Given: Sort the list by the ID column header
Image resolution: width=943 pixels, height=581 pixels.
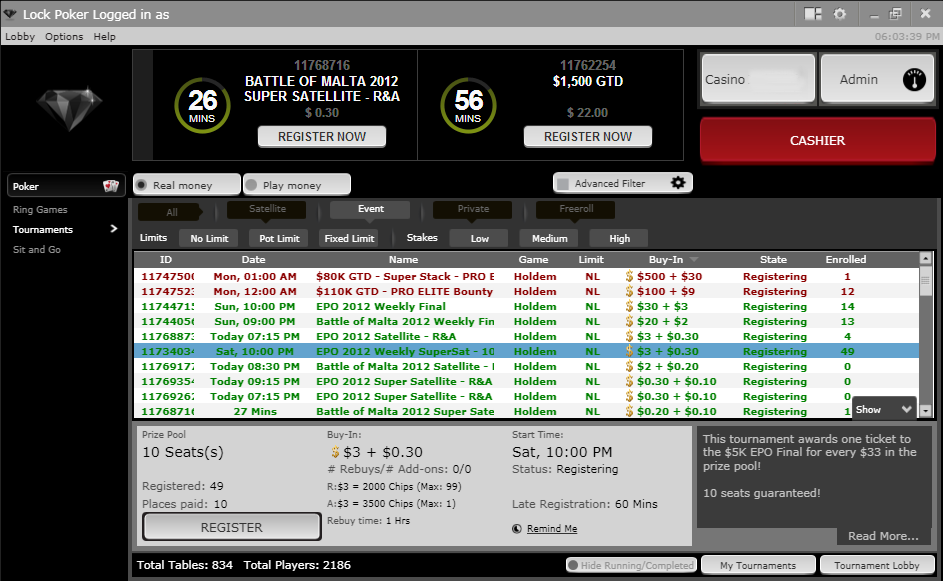Looking at the screenshot, I should [x=166, y=259].
